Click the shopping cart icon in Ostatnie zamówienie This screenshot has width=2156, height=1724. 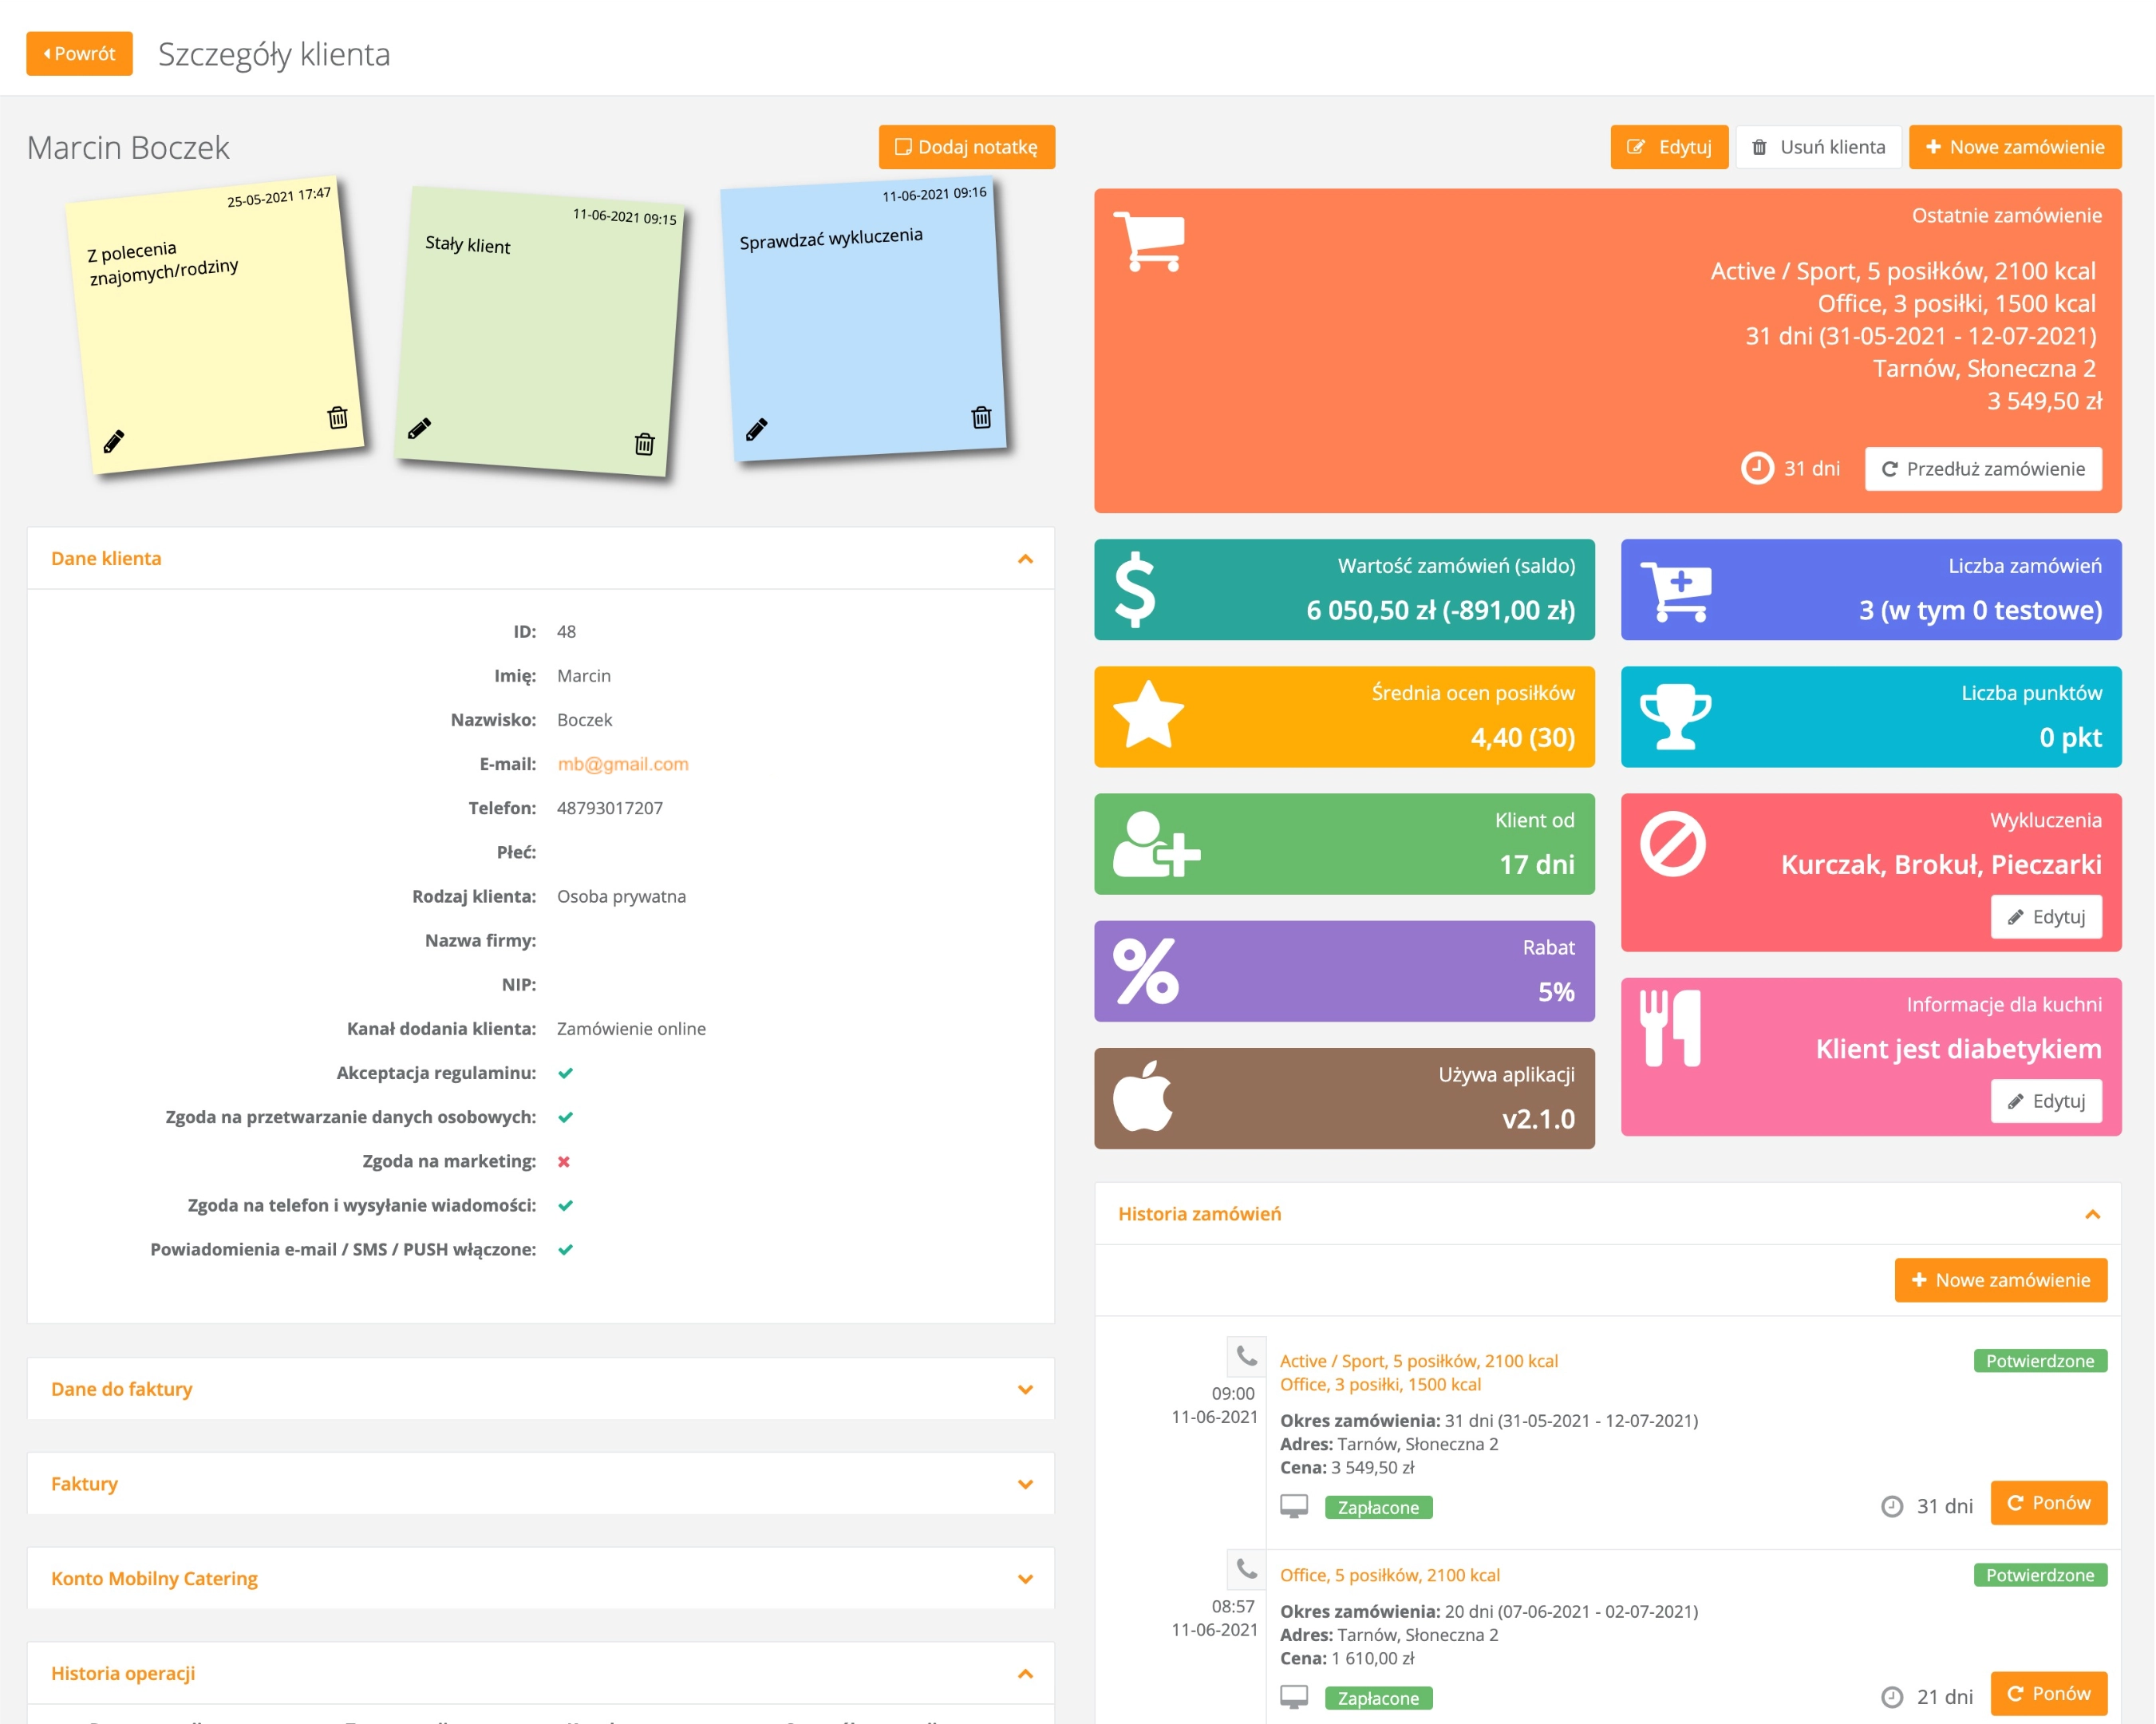tap(1149, 241)
